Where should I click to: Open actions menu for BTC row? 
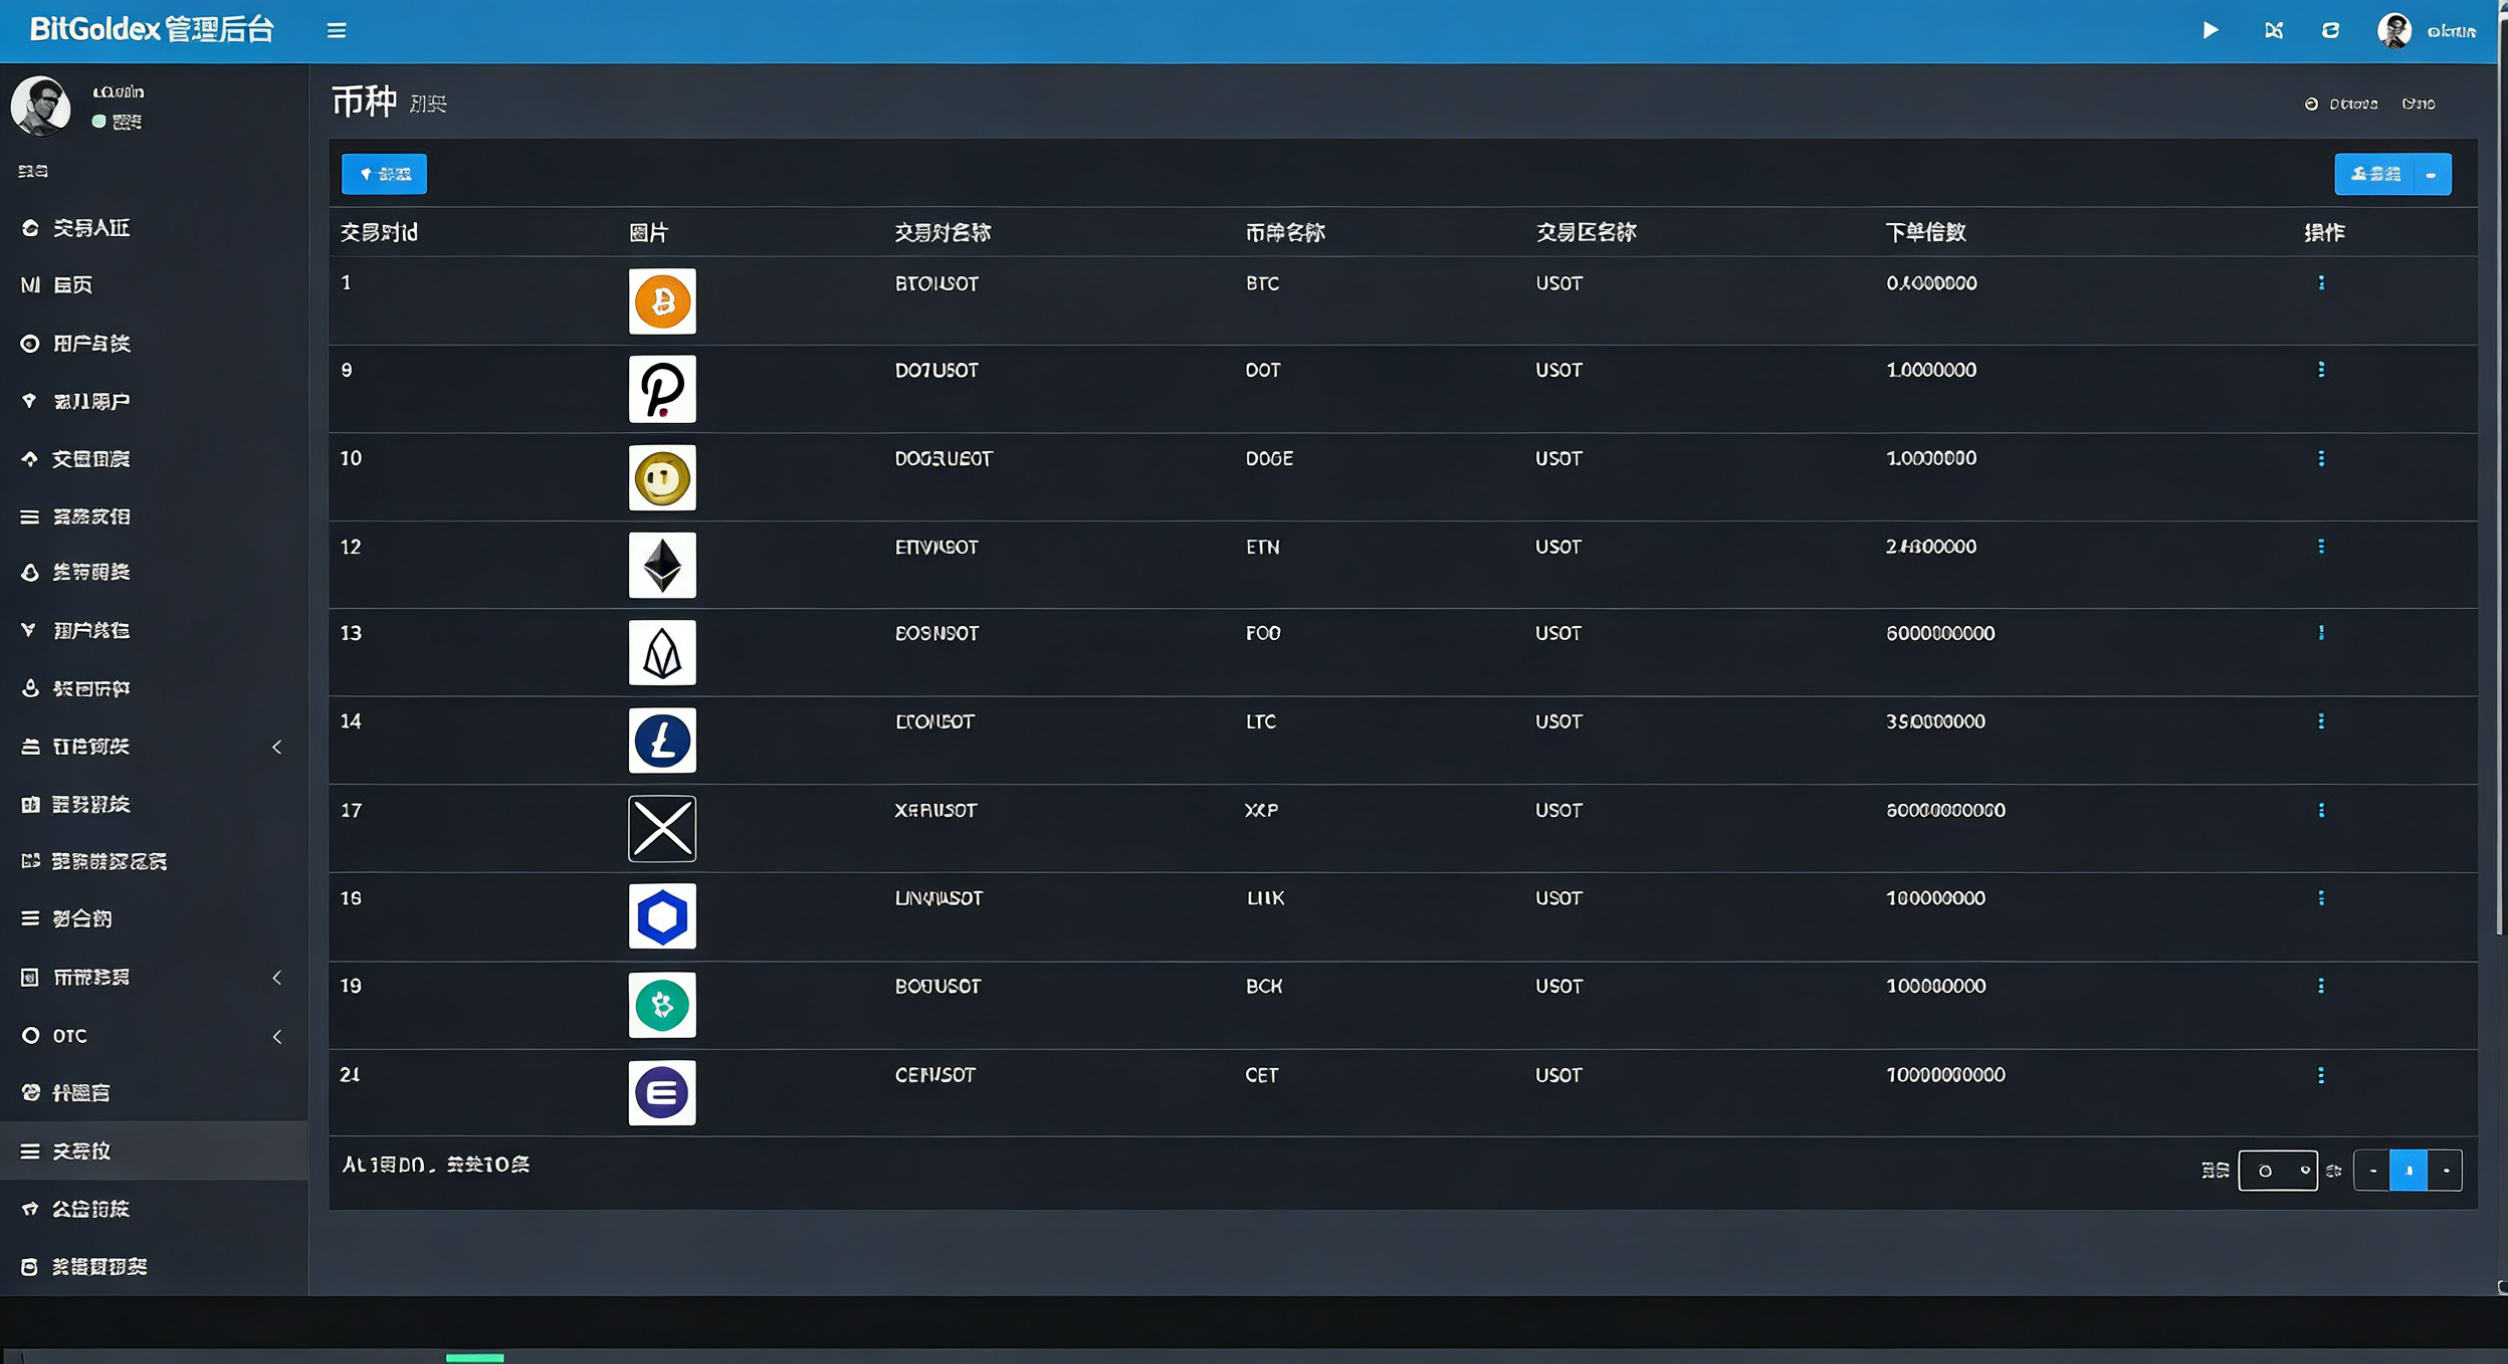coord(2320,283)
